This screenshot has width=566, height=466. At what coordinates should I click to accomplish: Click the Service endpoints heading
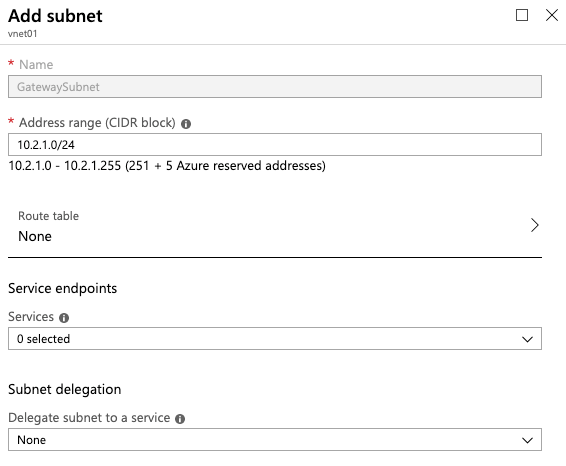[62, 288]
